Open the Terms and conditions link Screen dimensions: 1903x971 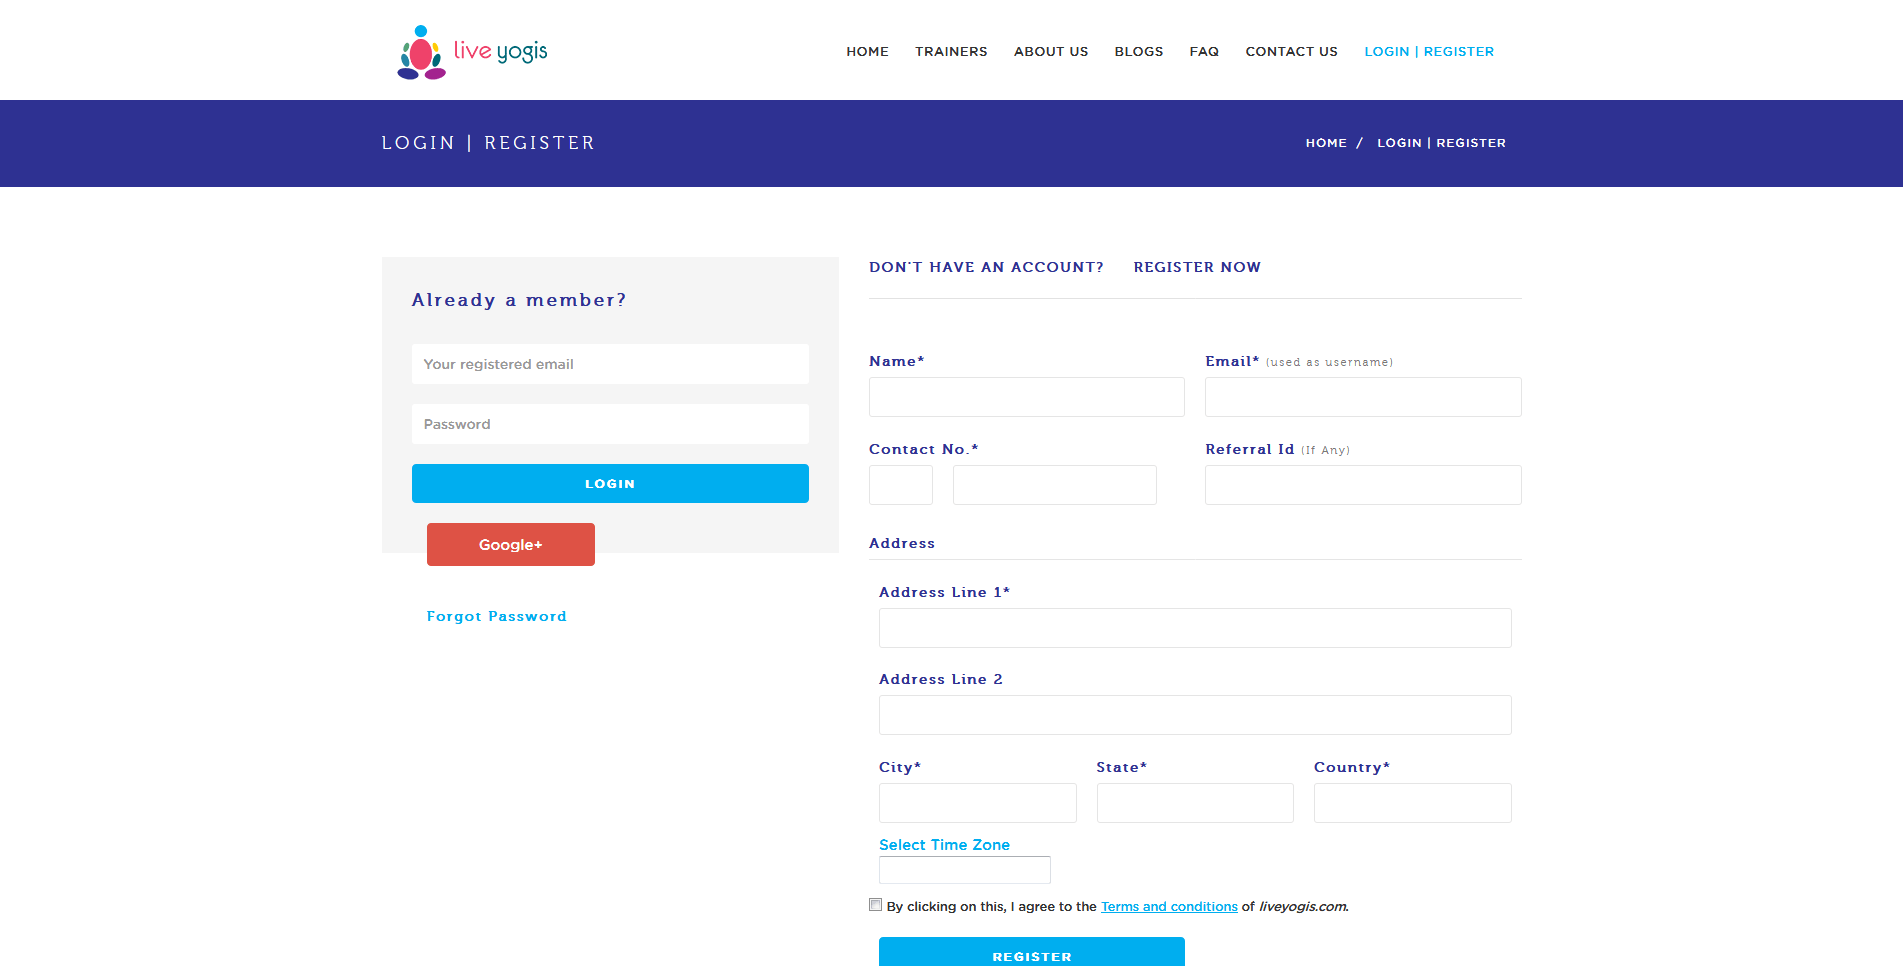[1168, 907]
